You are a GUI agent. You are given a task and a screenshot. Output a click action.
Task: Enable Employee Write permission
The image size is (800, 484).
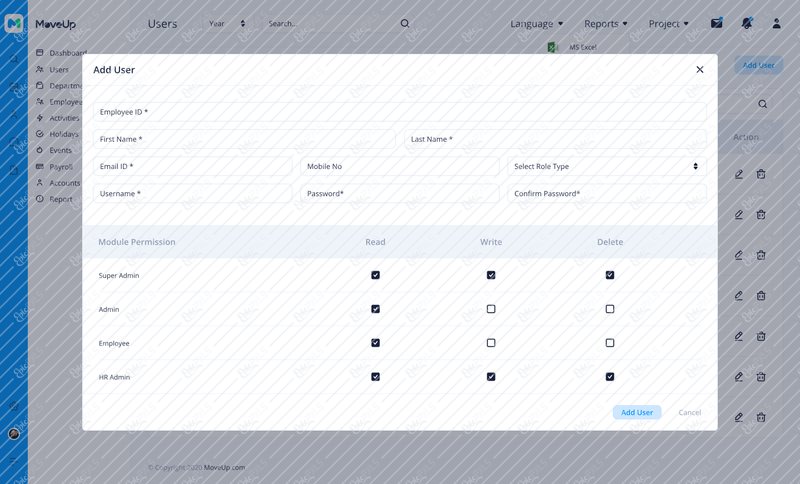click(x=491, y=343)
